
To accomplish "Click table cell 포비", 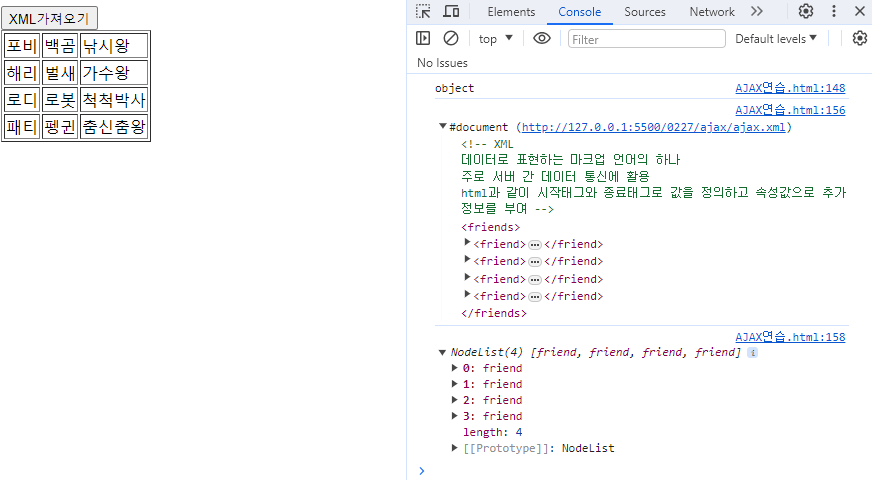I will click(22, 46).
